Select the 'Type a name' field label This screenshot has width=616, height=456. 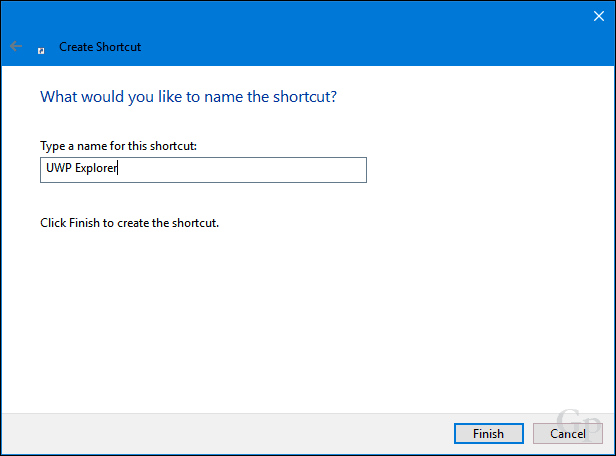pos(118,146)
